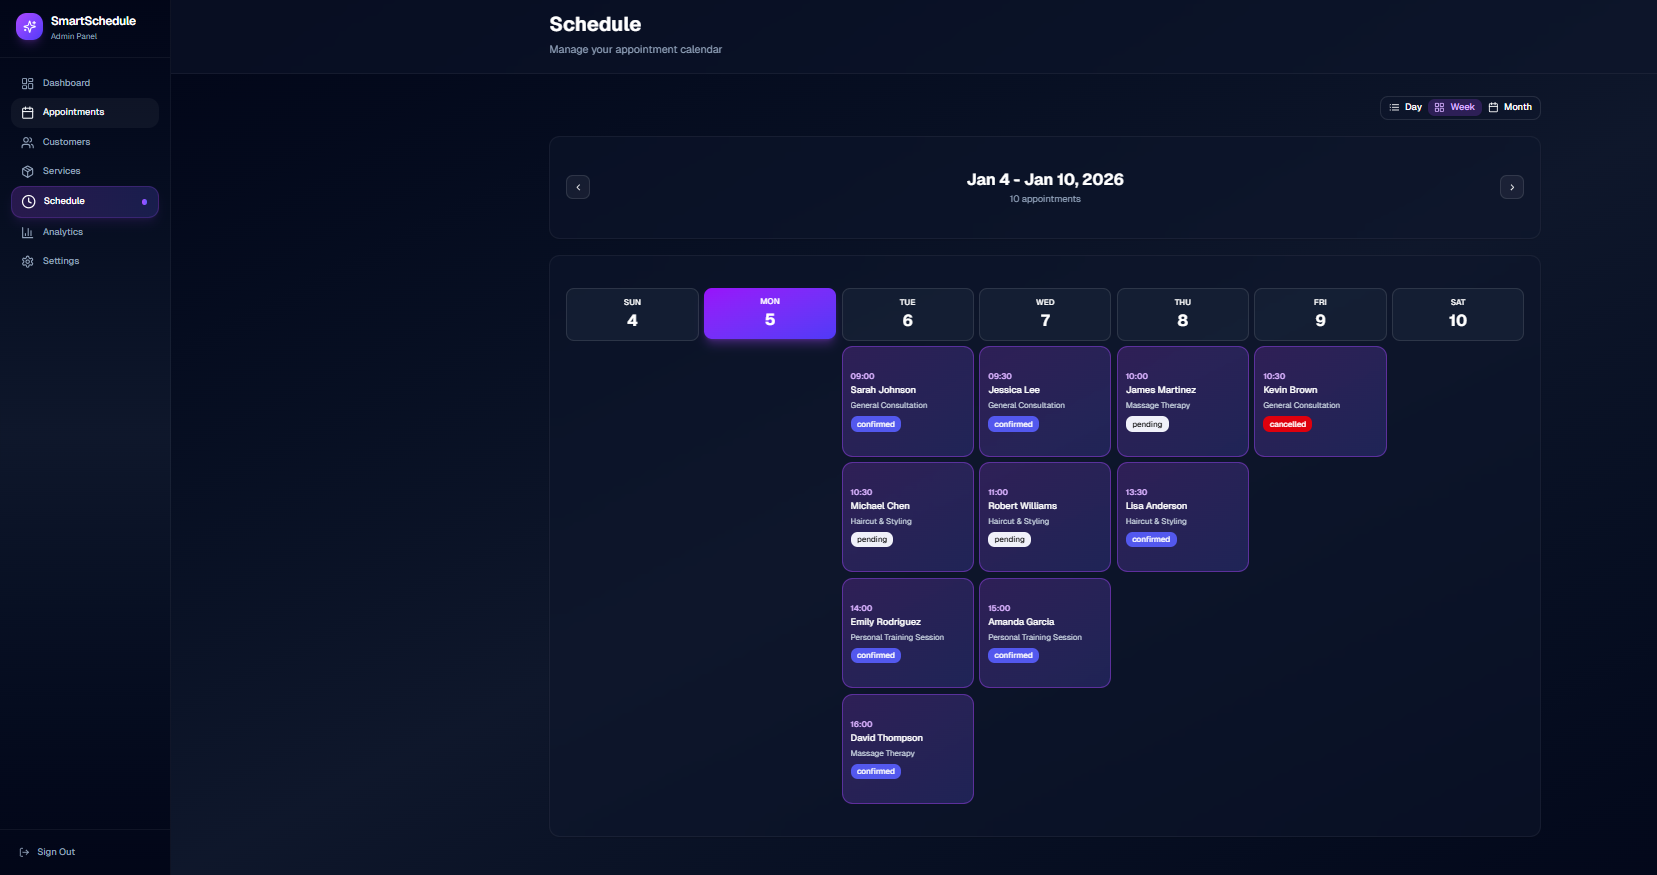Open Settings from the sidebar
This screenshot has width=1657, height=875.
(85, 261)
